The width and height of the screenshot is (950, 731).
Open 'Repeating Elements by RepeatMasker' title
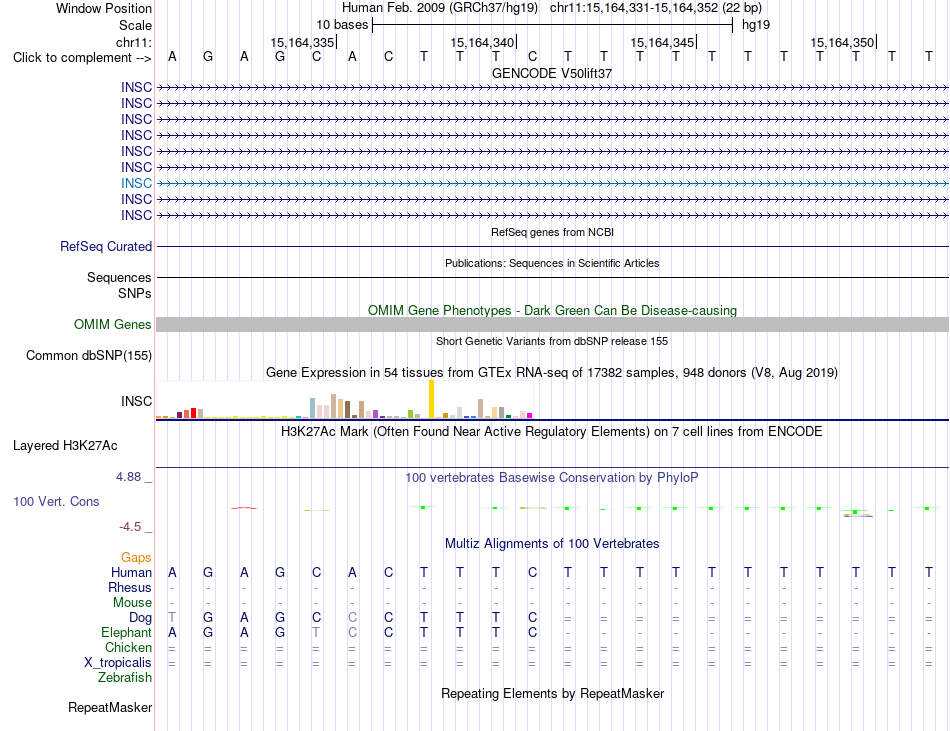pos(552,693)
